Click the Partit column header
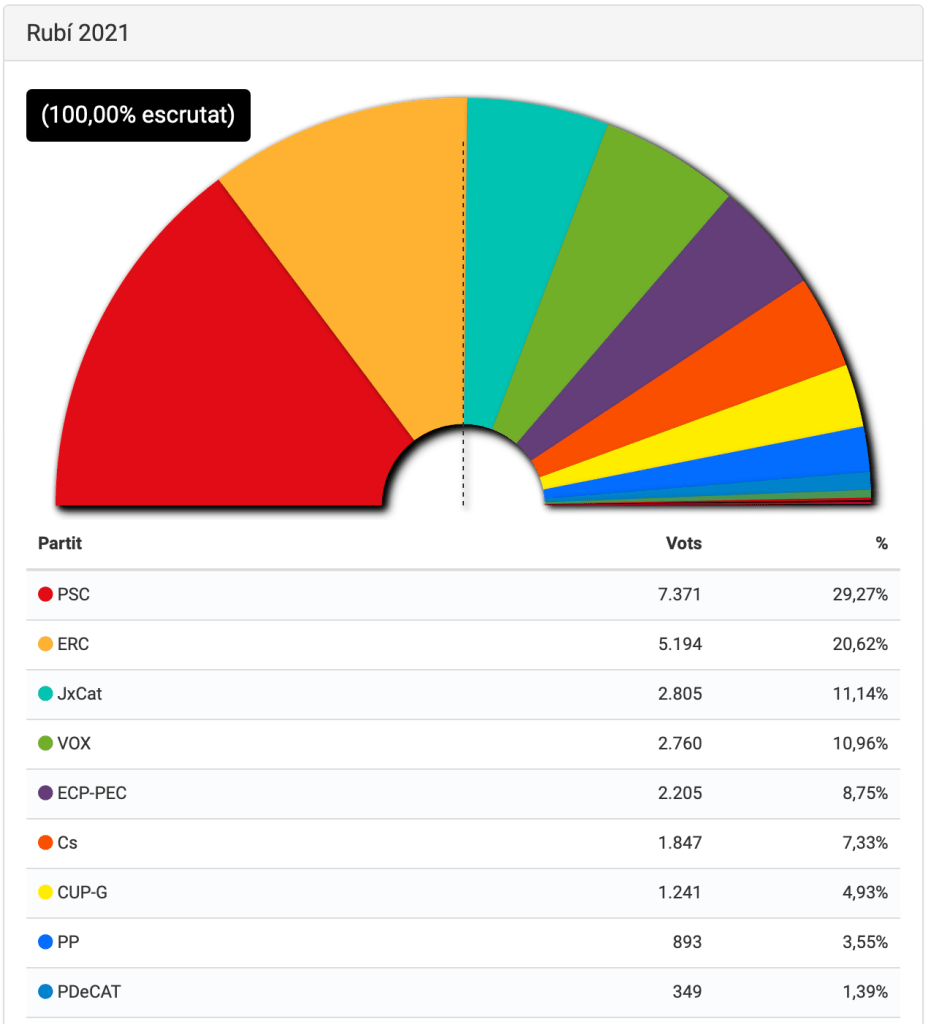Viewport: 931px width, 1024px height. tap(60, 544)
